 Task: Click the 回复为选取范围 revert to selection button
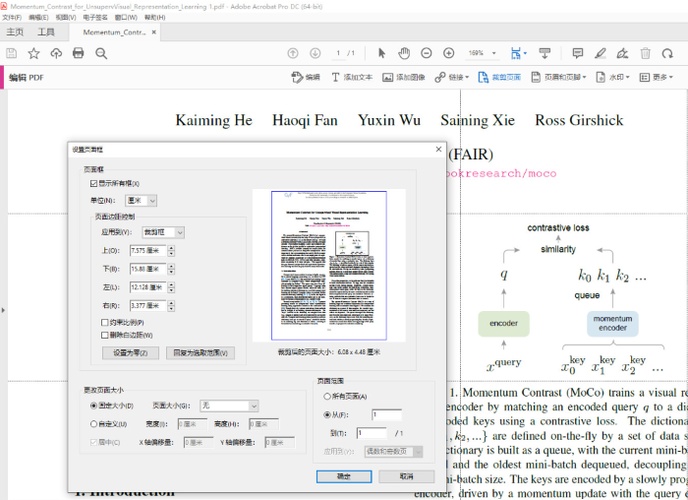[x=201, y=353]
